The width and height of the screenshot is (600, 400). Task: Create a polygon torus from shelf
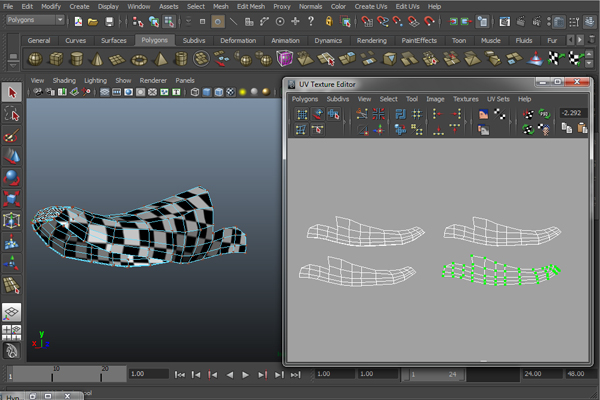click(139, 59)
